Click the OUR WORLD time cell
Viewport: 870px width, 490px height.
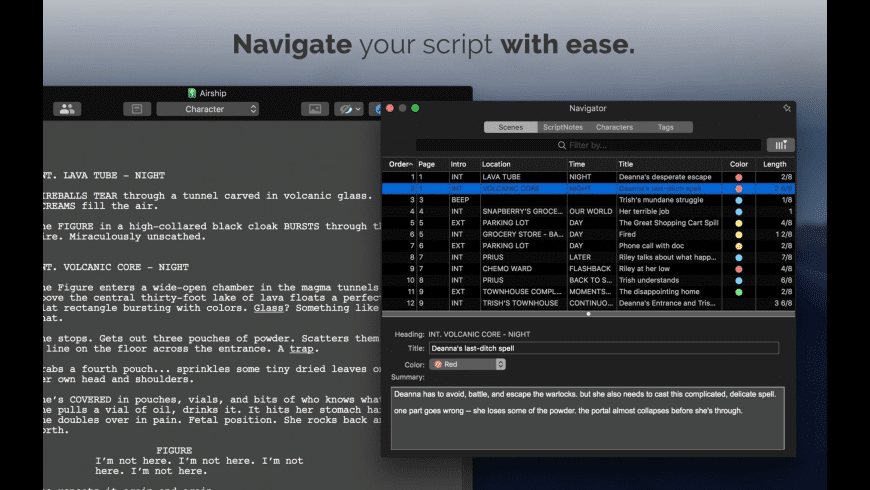pos(591,211)
